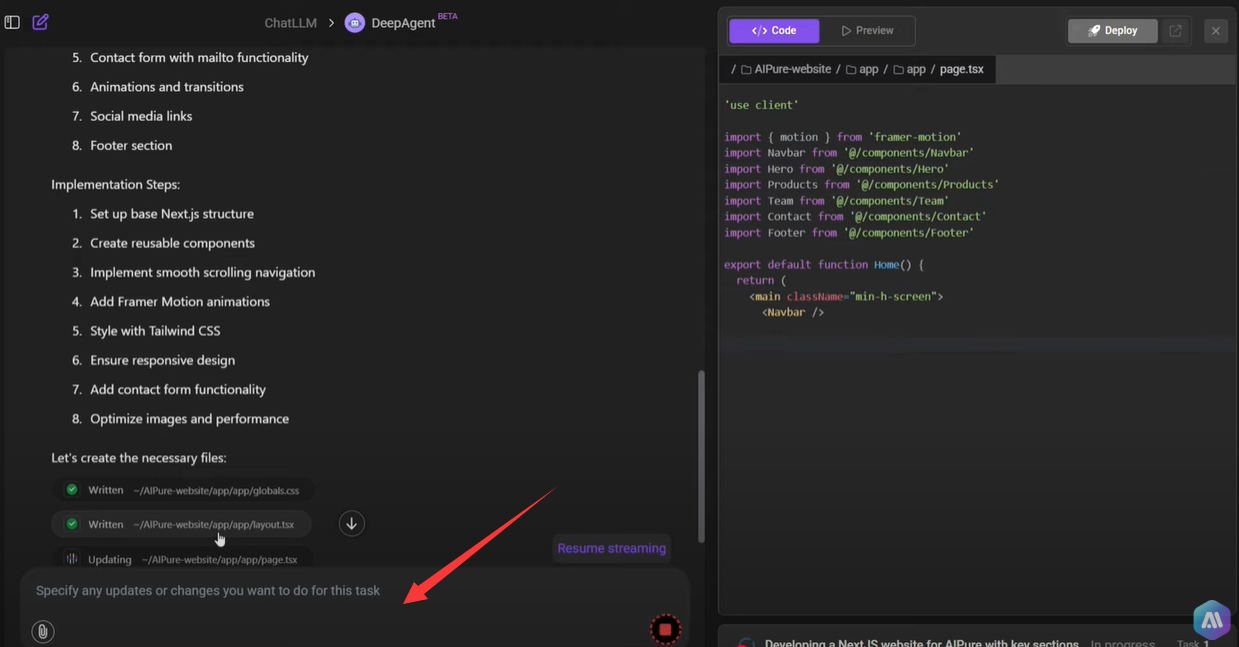This screenshot has height=647, width=1239.
Task: Open the Updating page.tsx file entry
Action: (x=182, y=559)
